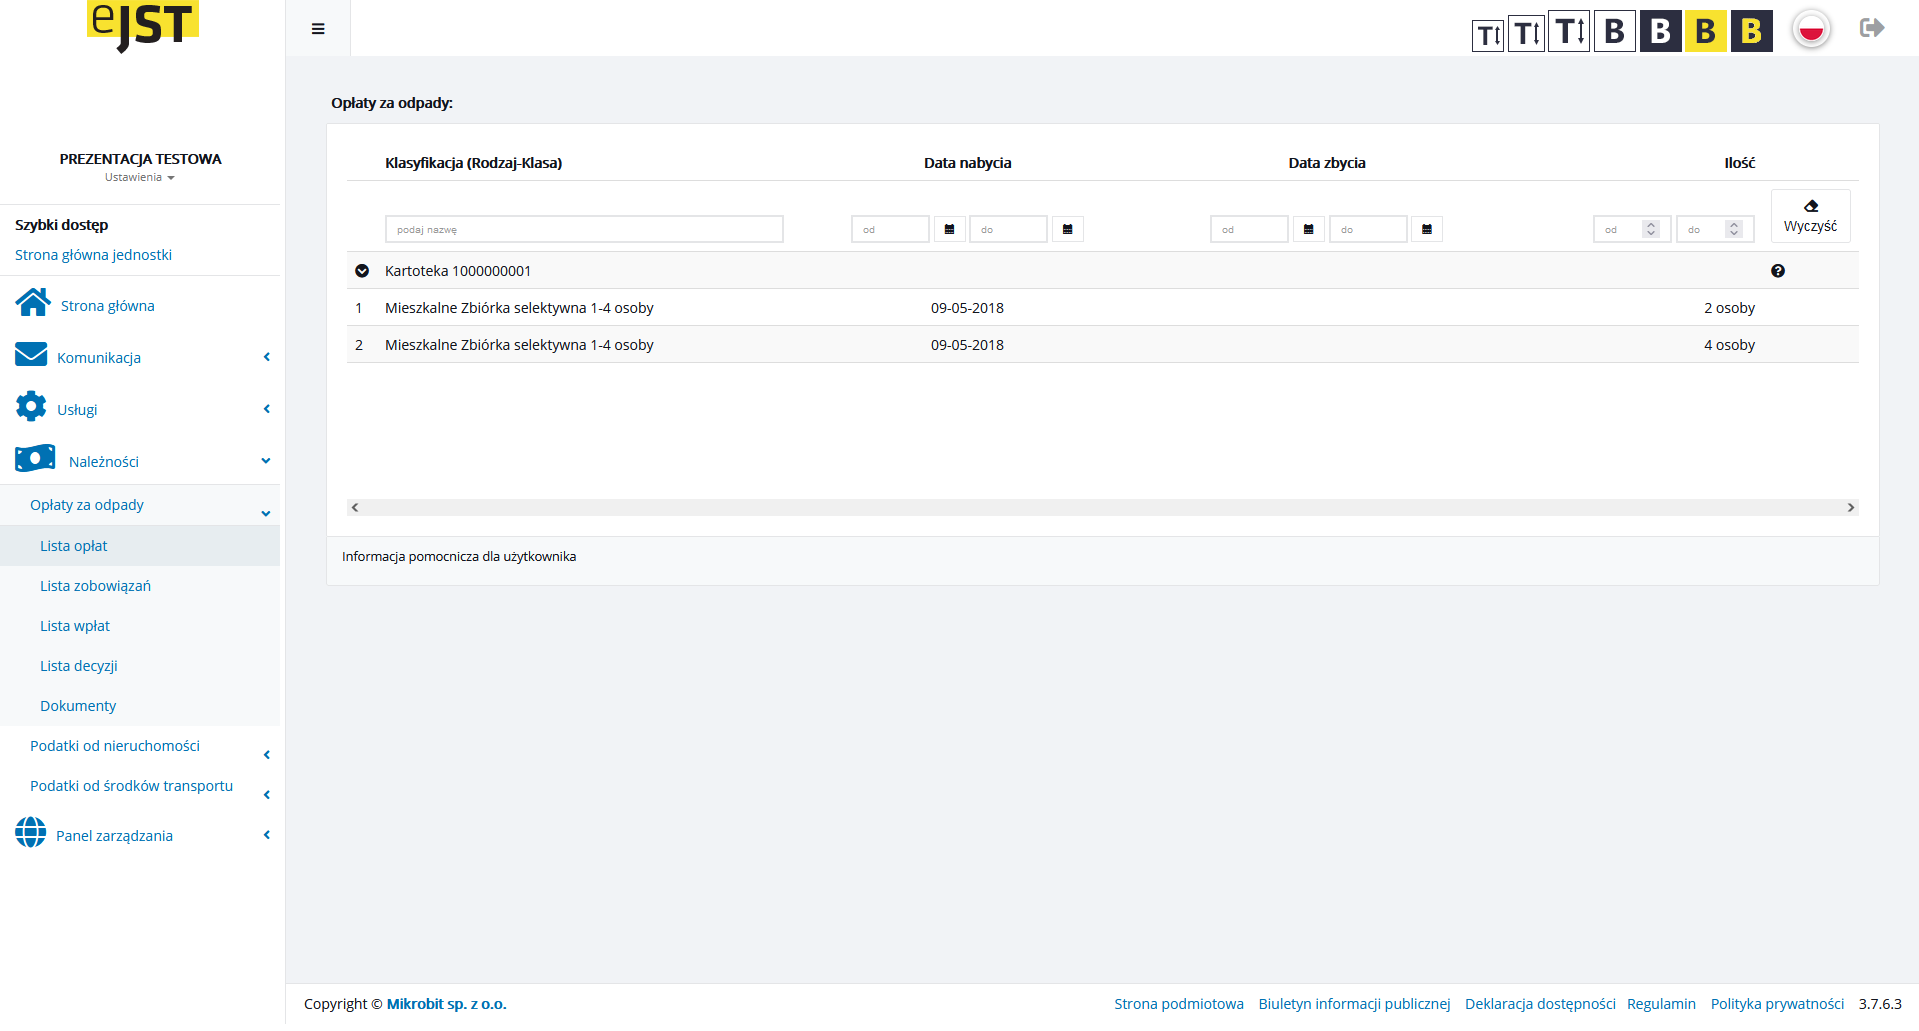Viewport: 1919px width, 1031px height.
Task: Open Lista wpłat in sidebar
Action: tap(75, 626)
